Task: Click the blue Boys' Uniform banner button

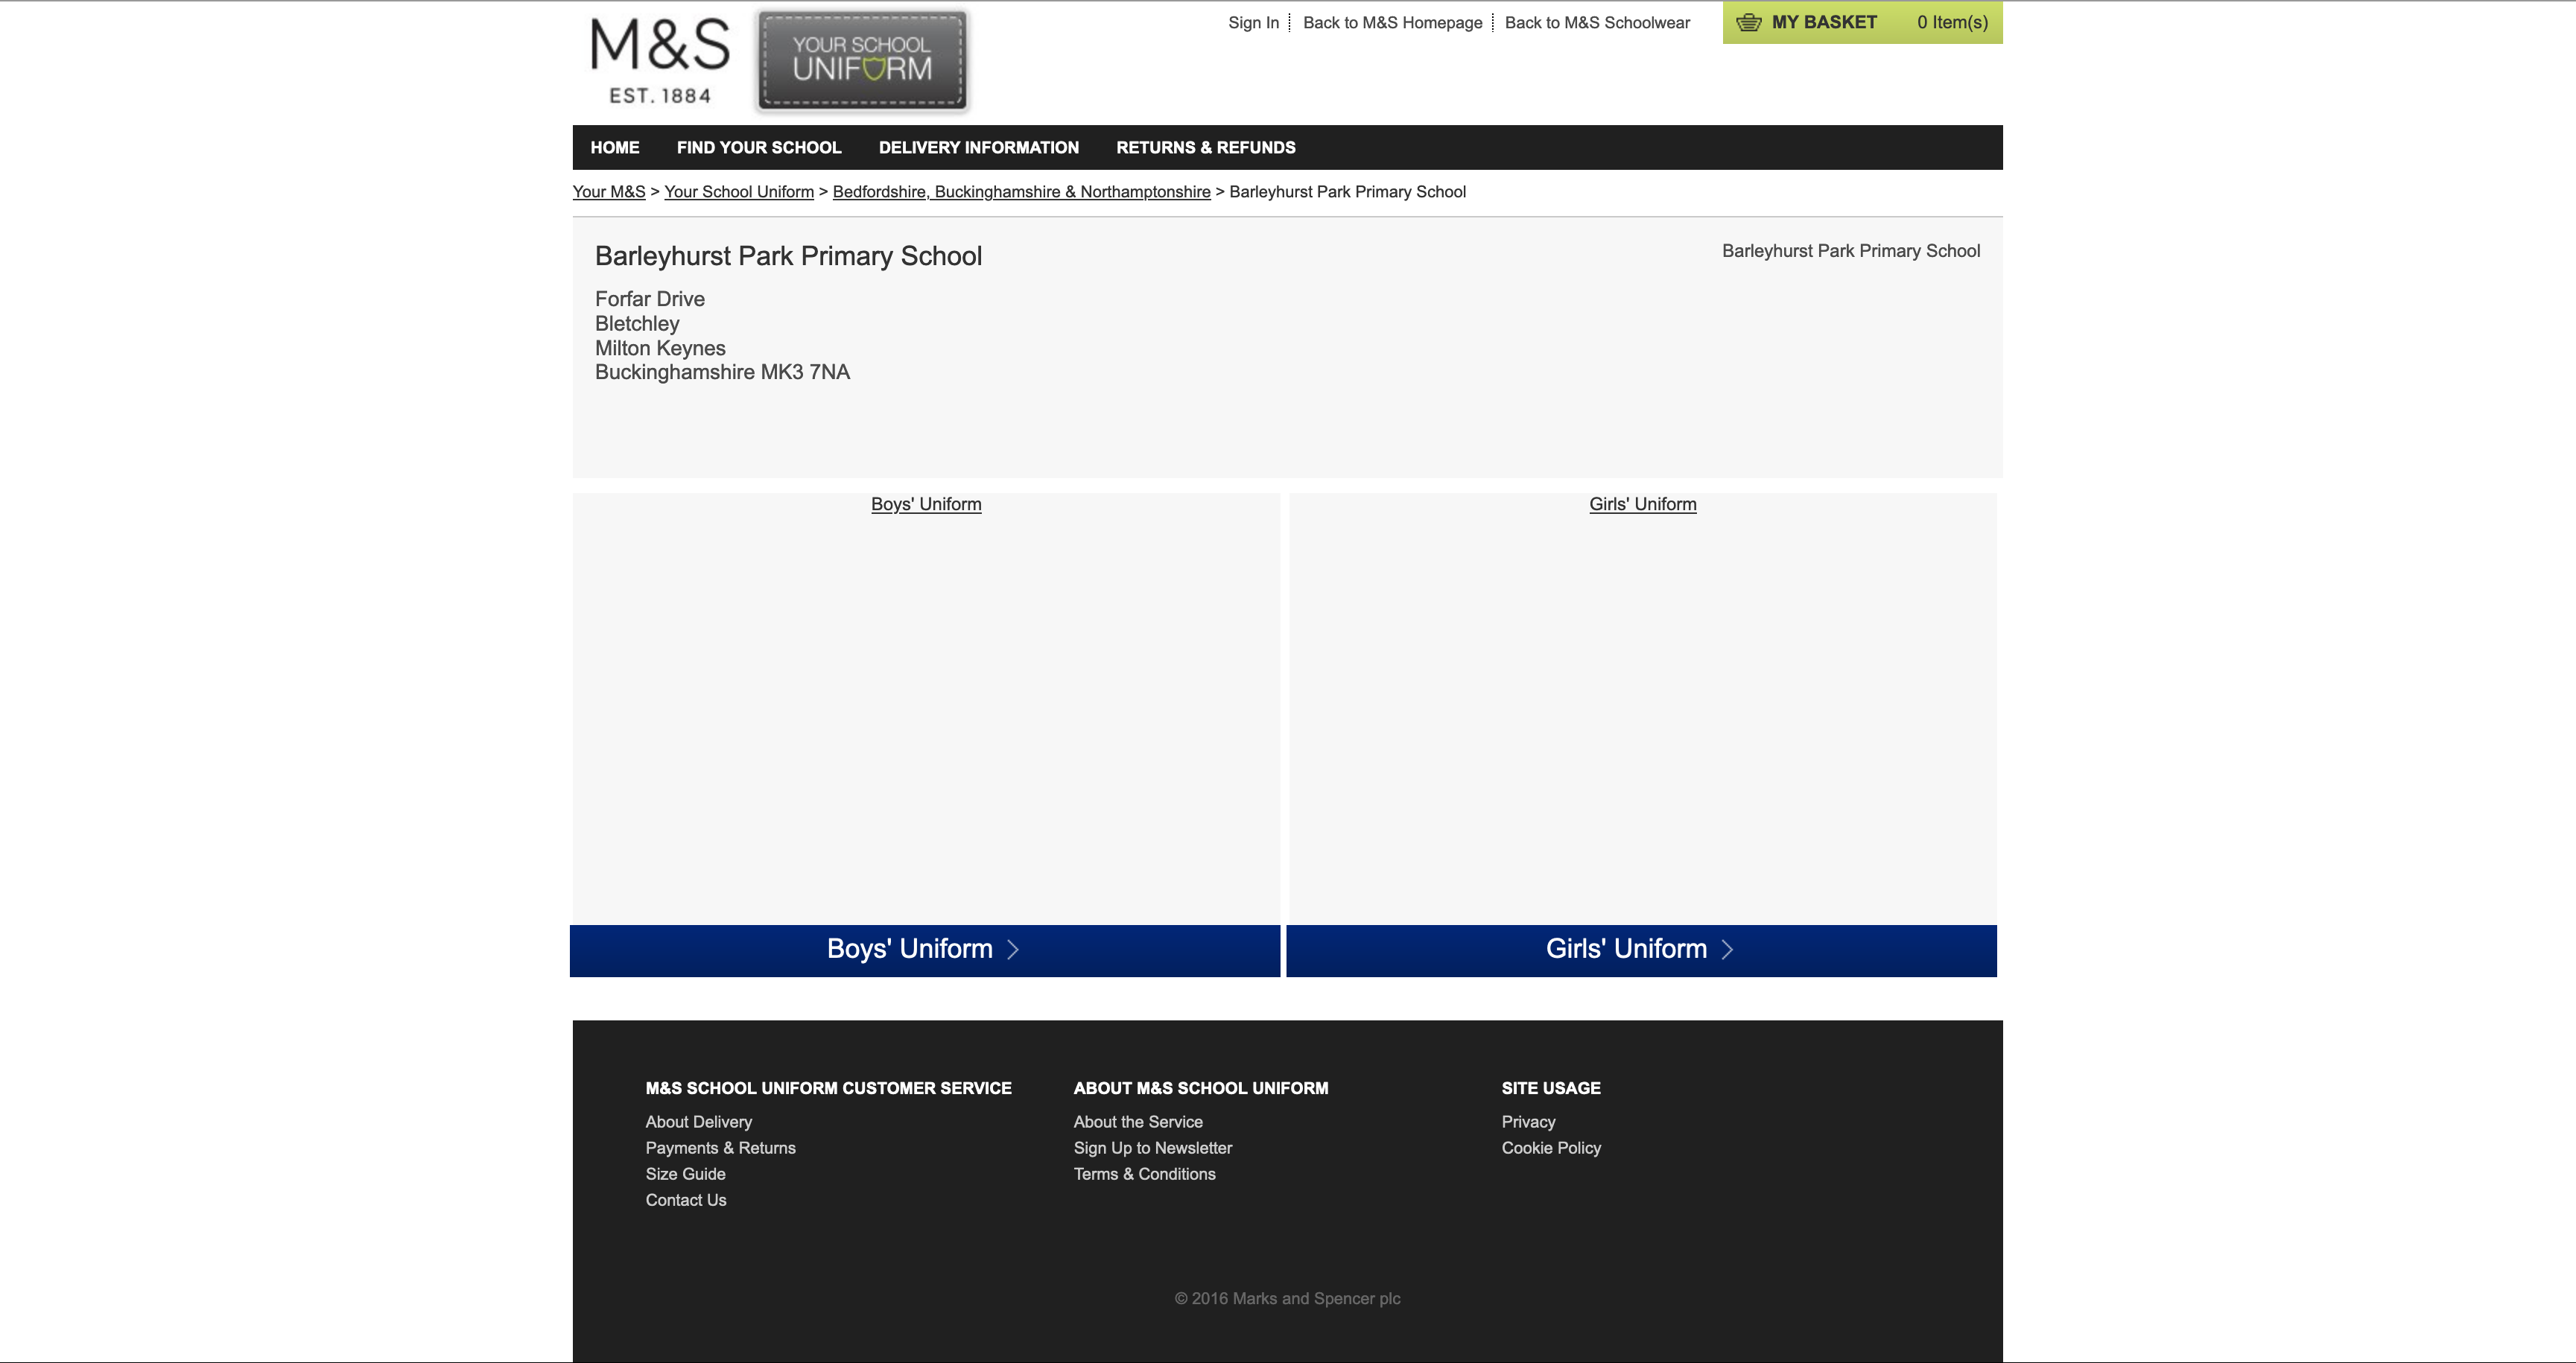Action: (x=925, y=950)
